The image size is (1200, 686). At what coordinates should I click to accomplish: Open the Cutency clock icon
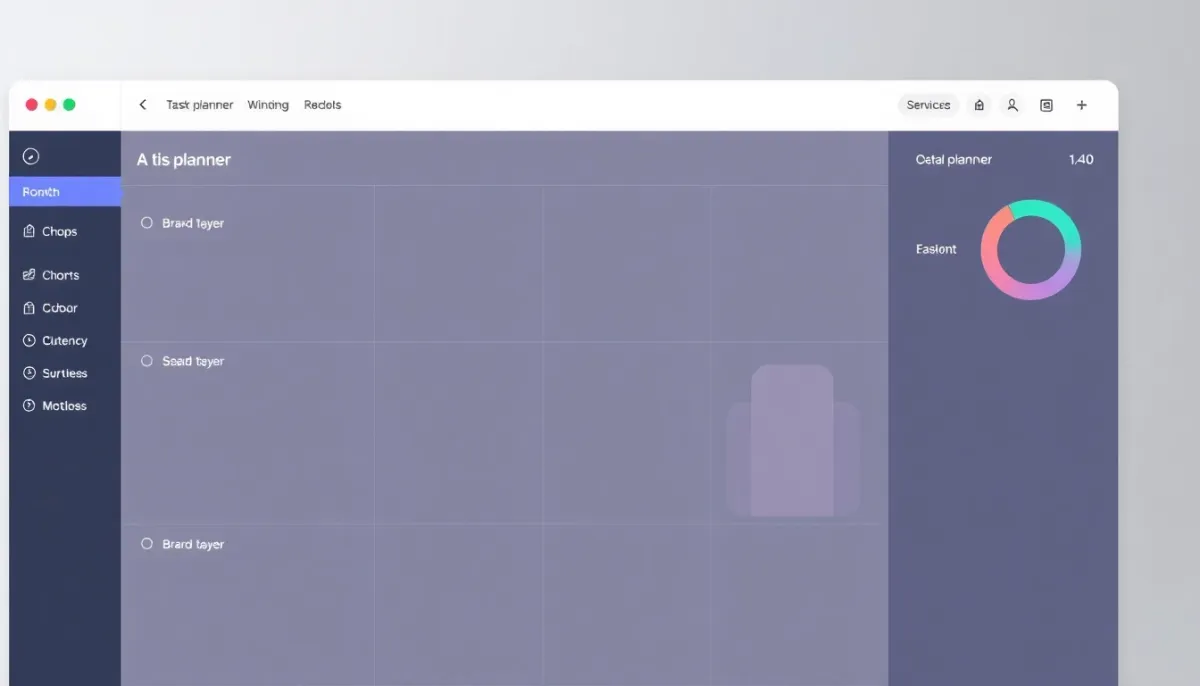tap(29, 341)
